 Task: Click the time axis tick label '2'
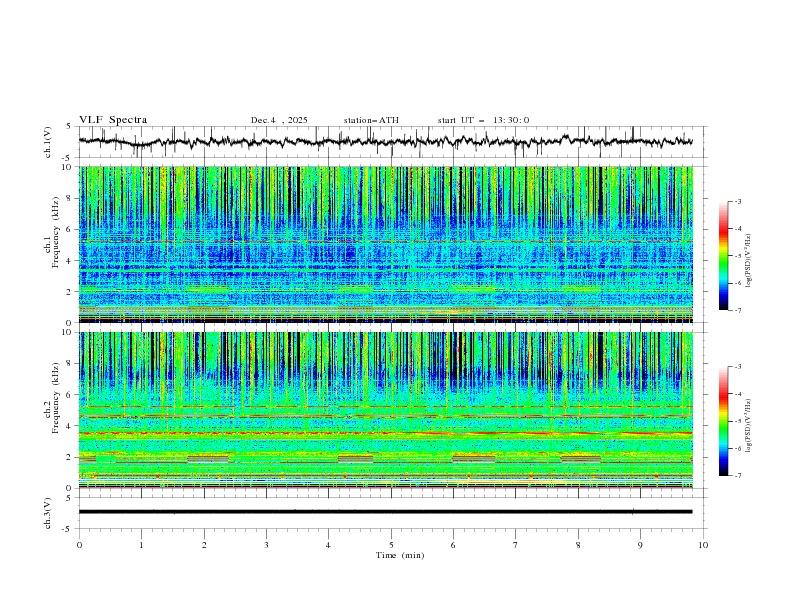pyautogui.click(x=204, y=545)
